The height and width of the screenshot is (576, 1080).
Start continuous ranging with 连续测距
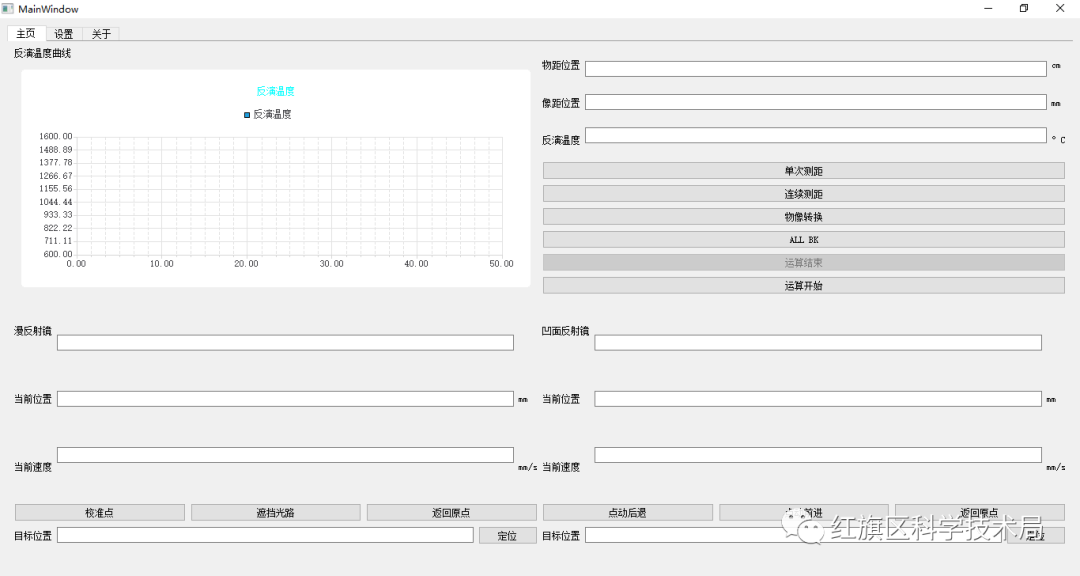pyautogui.click(x=803, y=194)
